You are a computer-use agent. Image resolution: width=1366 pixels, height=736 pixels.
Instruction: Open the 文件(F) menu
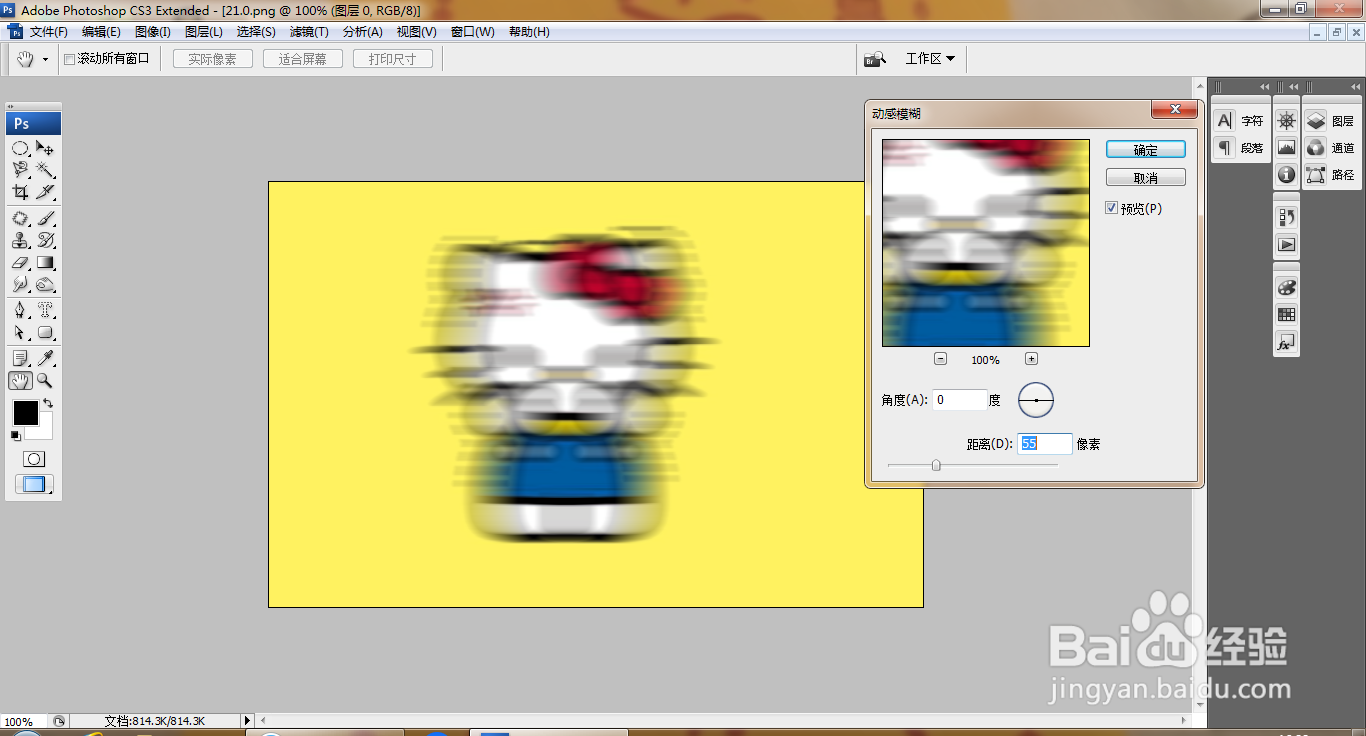tap(48, 32)
